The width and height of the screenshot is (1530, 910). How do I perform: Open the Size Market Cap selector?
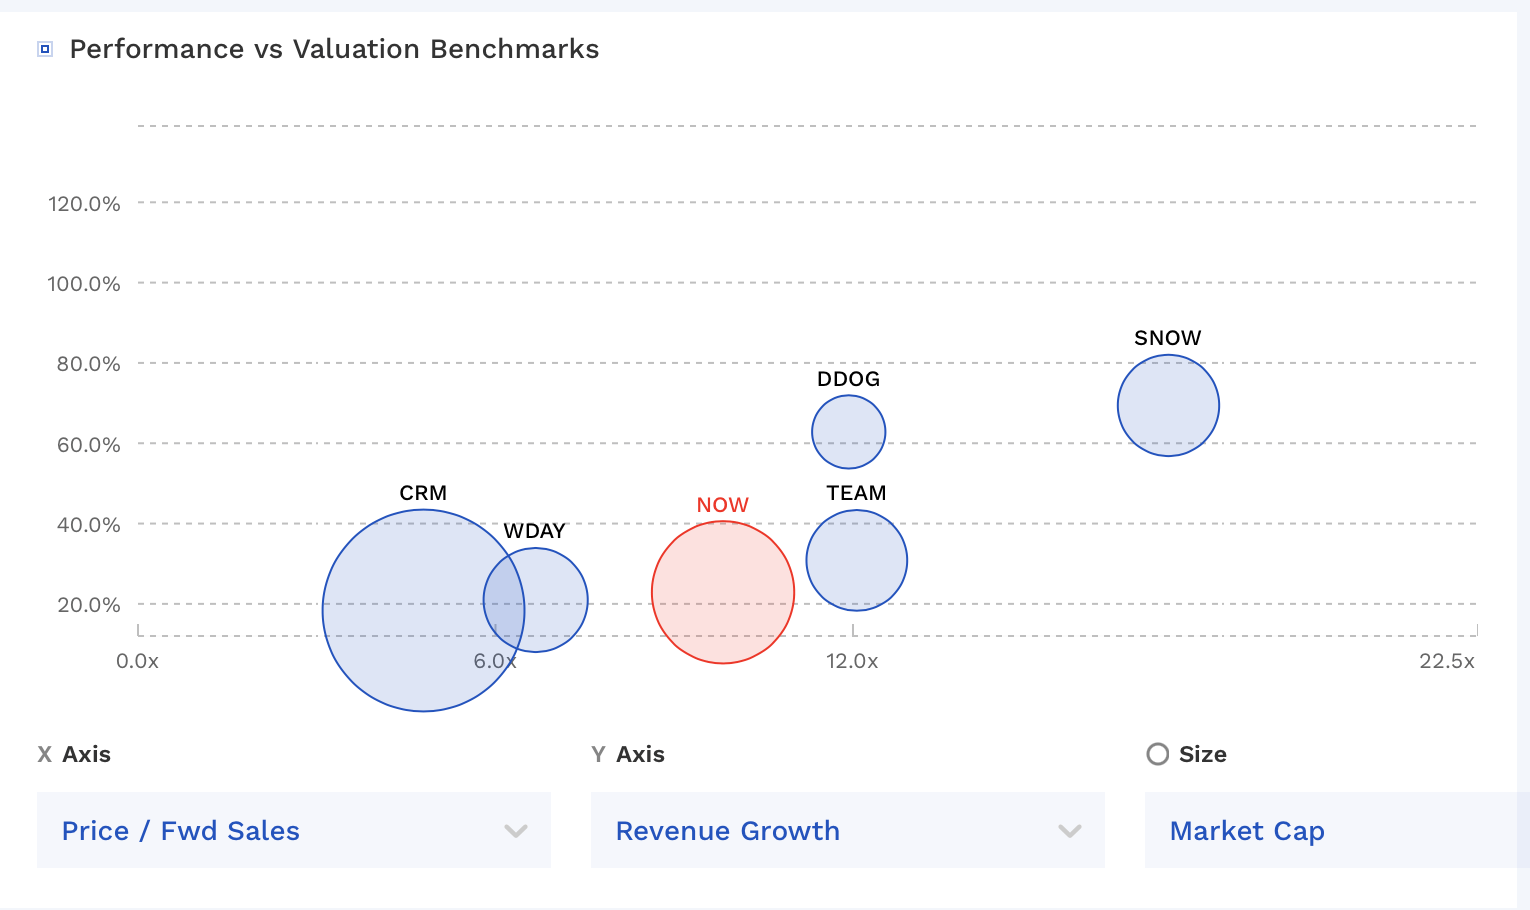click(1330, 830)
